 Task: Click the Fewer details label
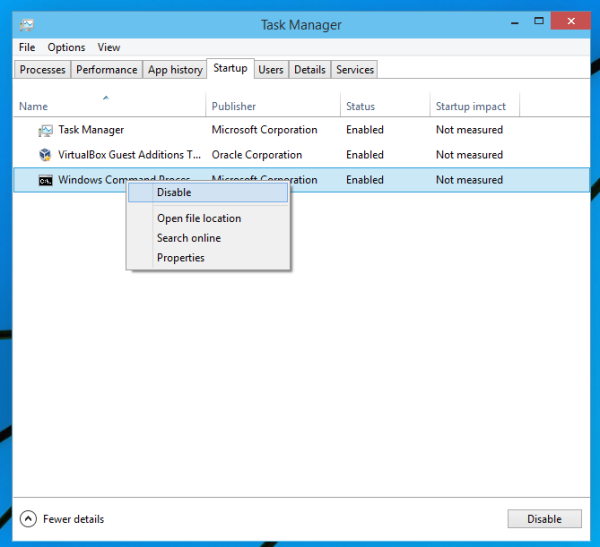(73, 519)
